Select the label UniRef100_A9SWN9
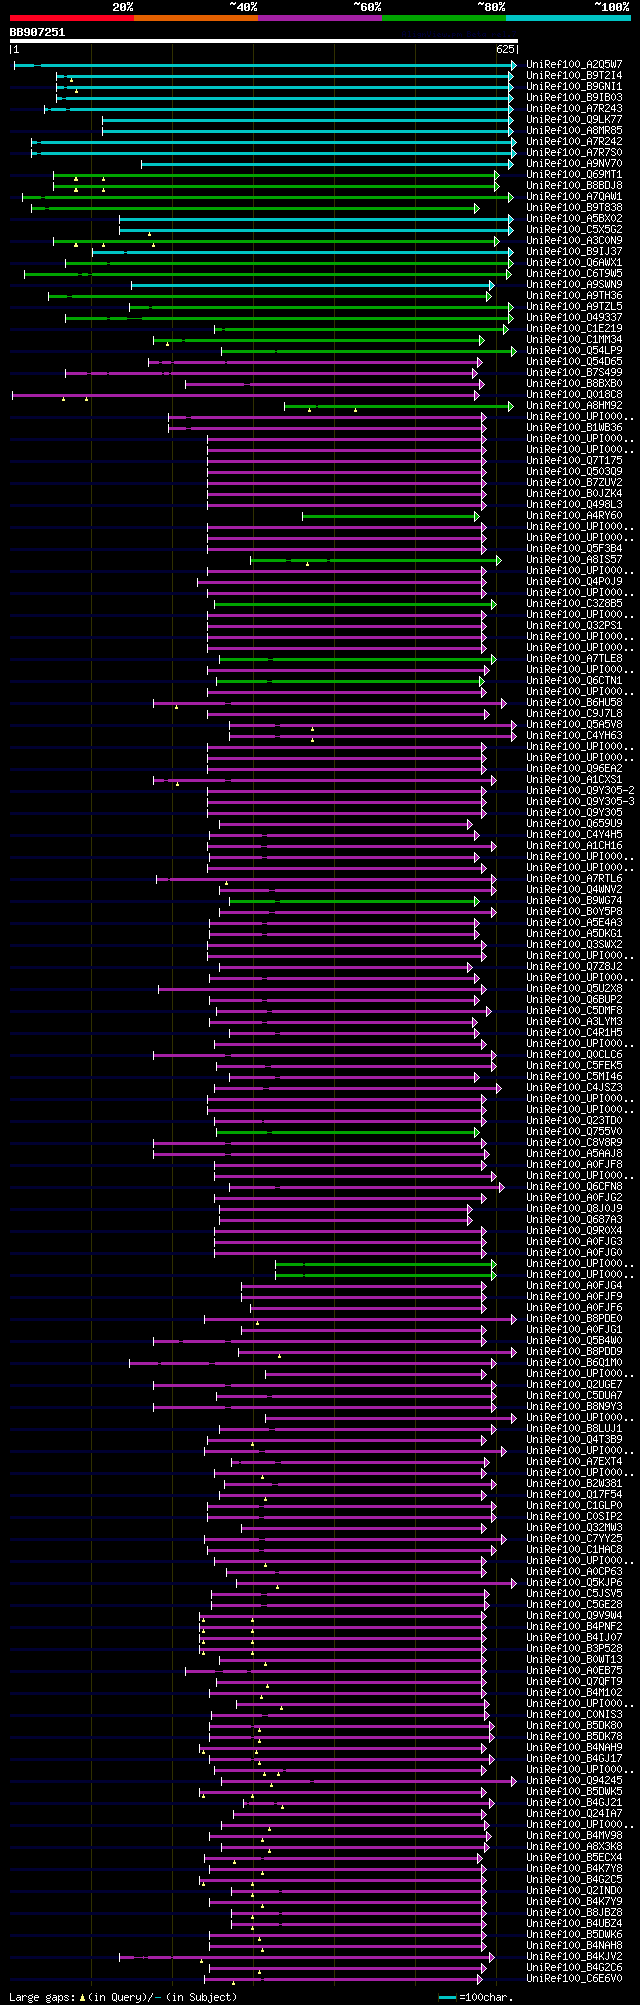Image resolution: width=640 pixels, height=2005 pixels. point(574,285)
